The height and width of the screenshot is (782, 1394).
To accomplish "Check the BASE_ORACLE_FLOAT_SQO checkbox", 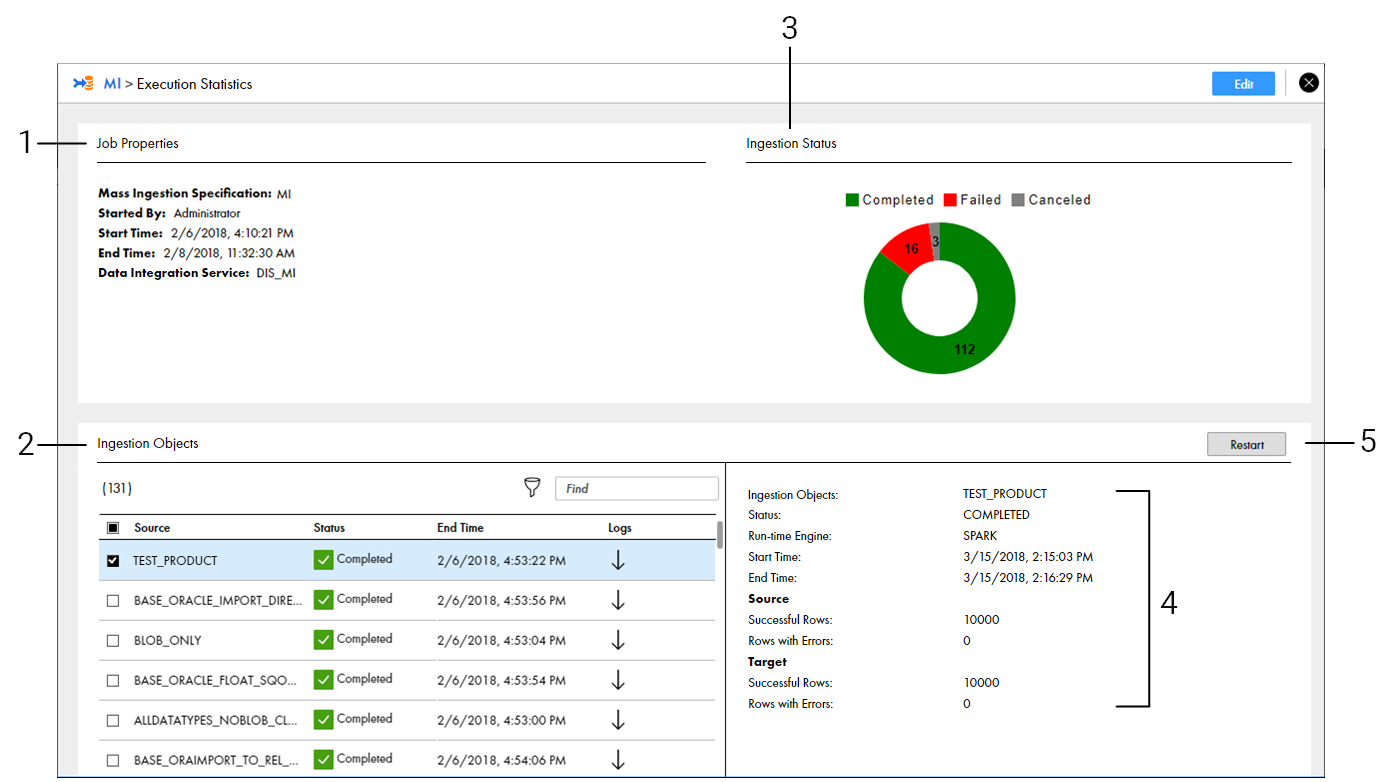I will pyautogui.click(x=113, y=681).
